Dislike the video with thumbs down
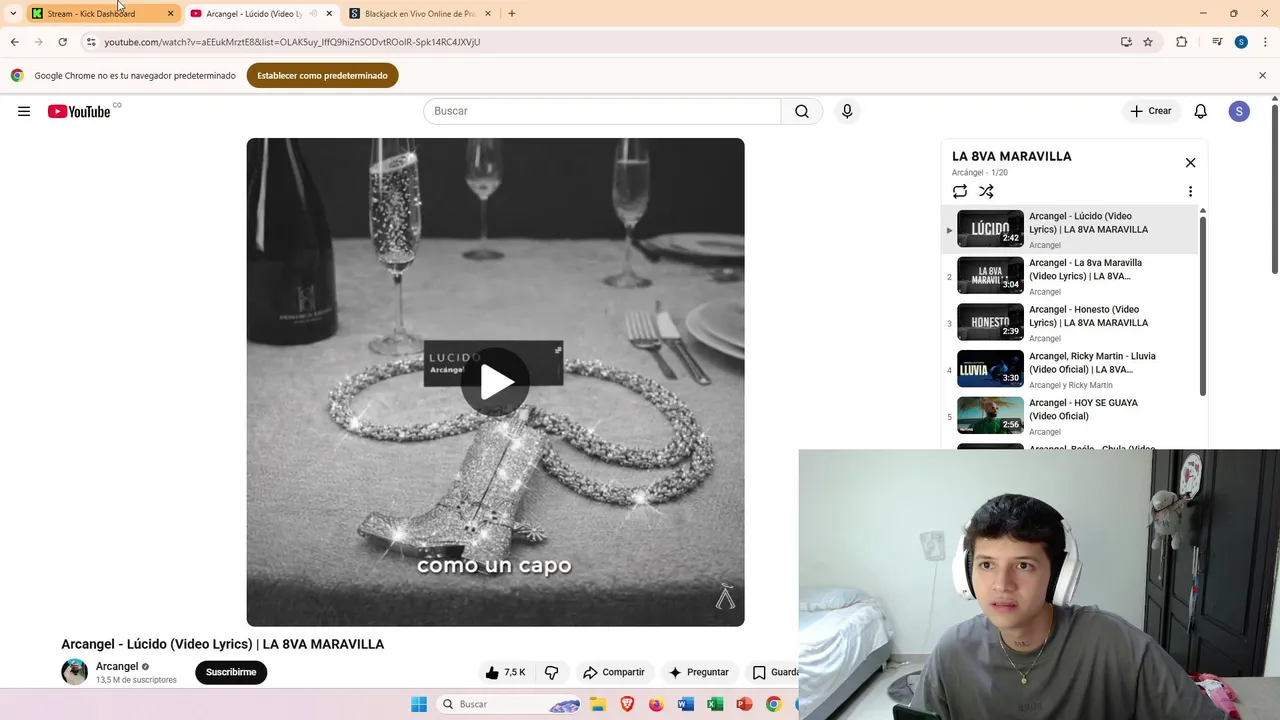 click(551, 672)
